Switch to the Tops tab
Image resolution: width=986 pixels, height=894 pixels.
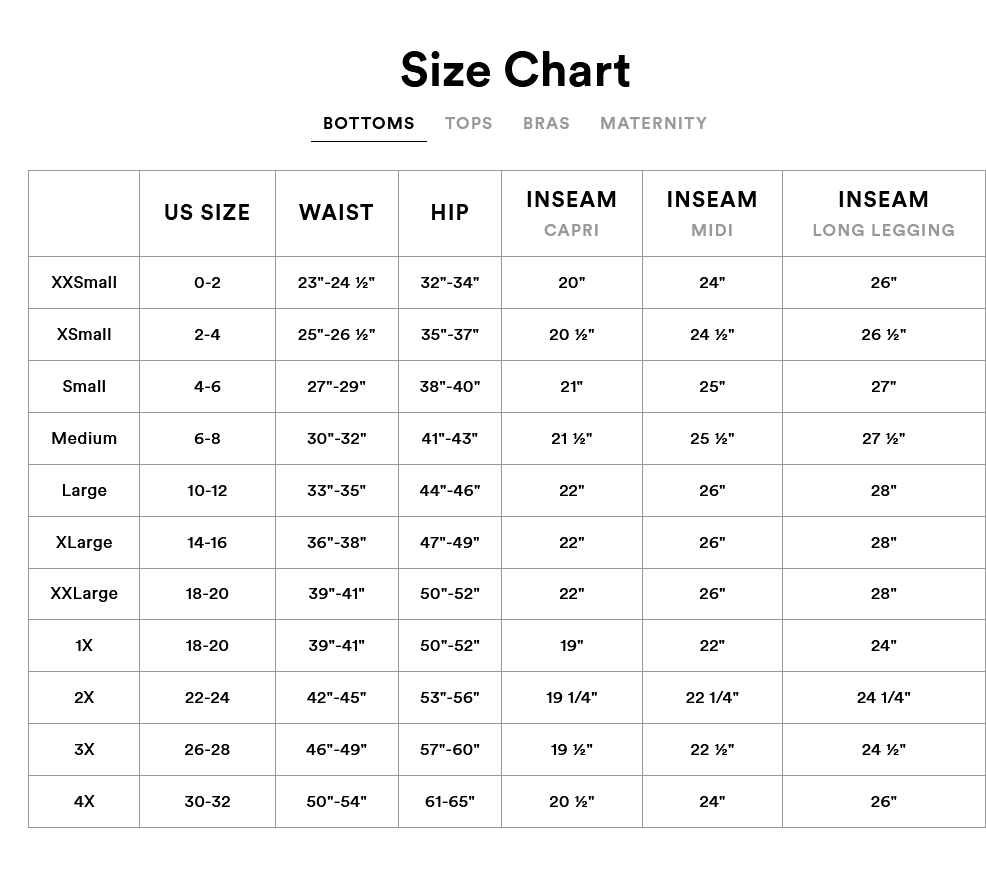468,123
